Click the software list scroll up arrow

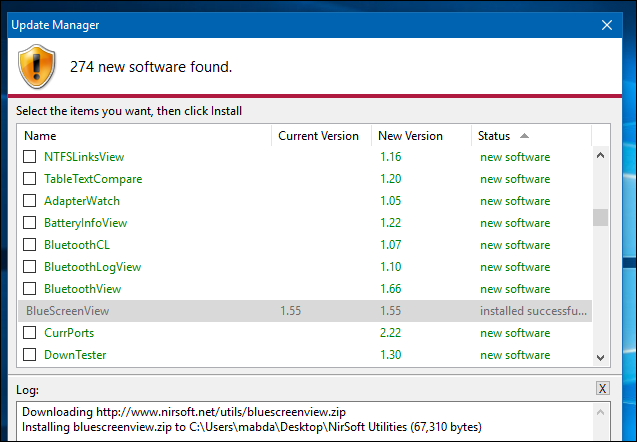coord(600,155)
